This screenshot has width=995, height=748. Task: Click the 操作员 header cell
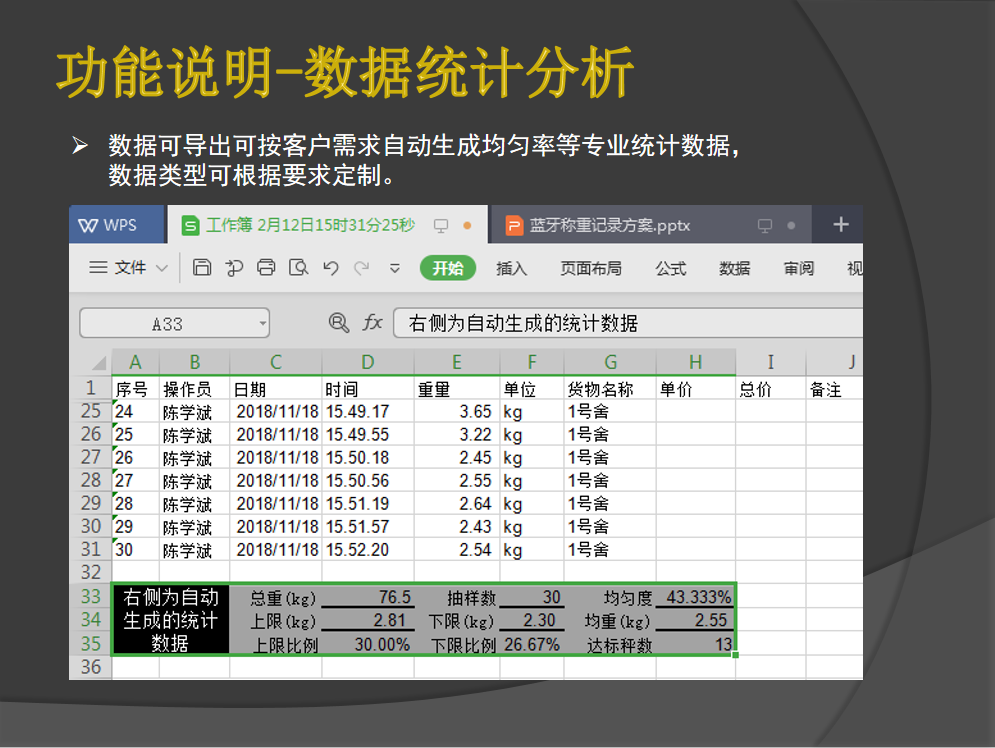[x=194, y=389]
